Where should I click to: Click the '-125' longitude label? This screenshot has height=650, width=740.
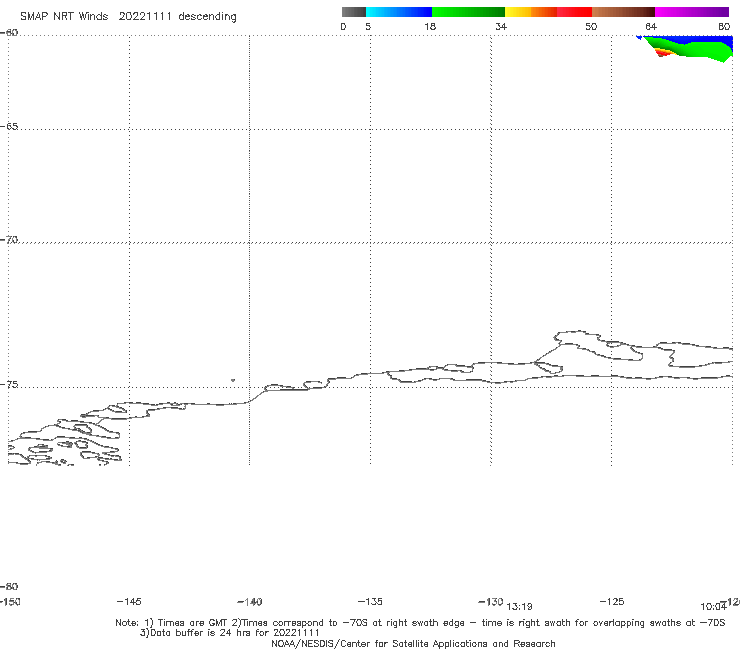tap(612, 602)
